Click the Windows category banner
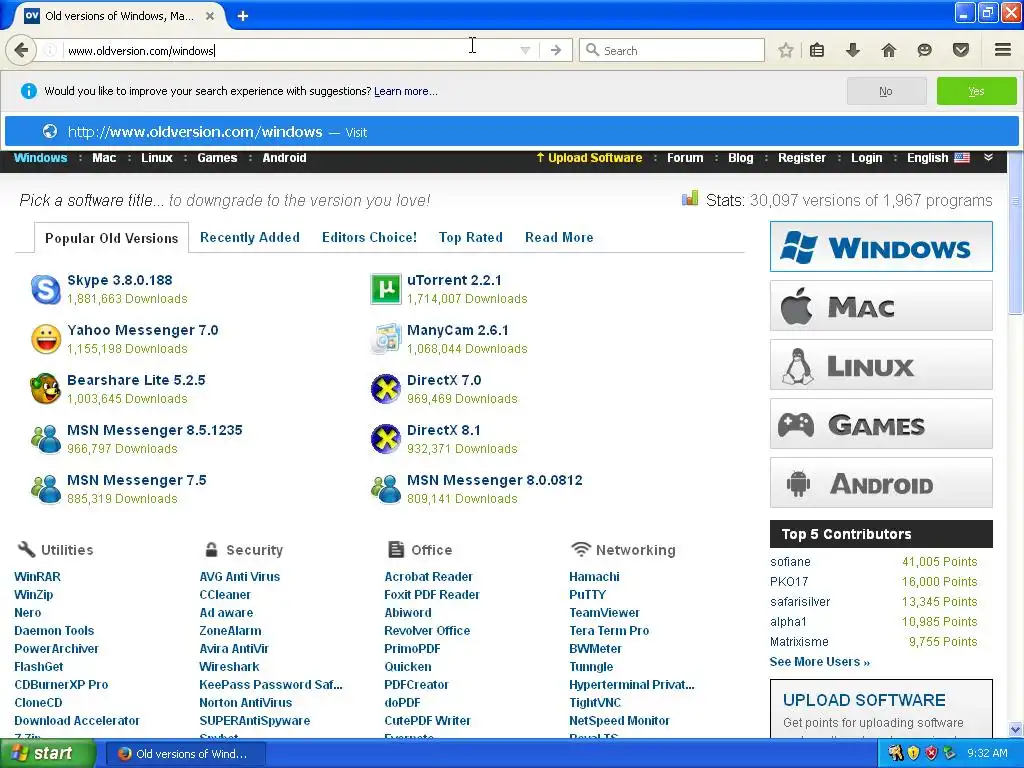Viewport: 1024px width, 768px height. click(x=881, y=247)
